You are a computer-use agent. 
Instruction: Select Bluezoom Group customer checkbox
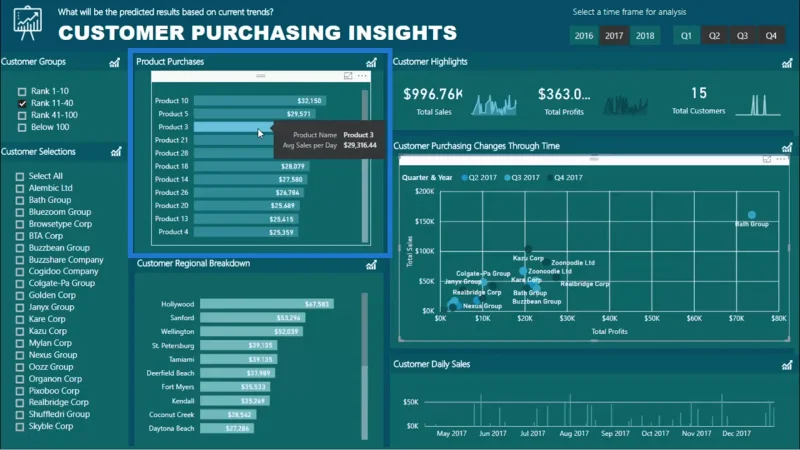[20, 212]
